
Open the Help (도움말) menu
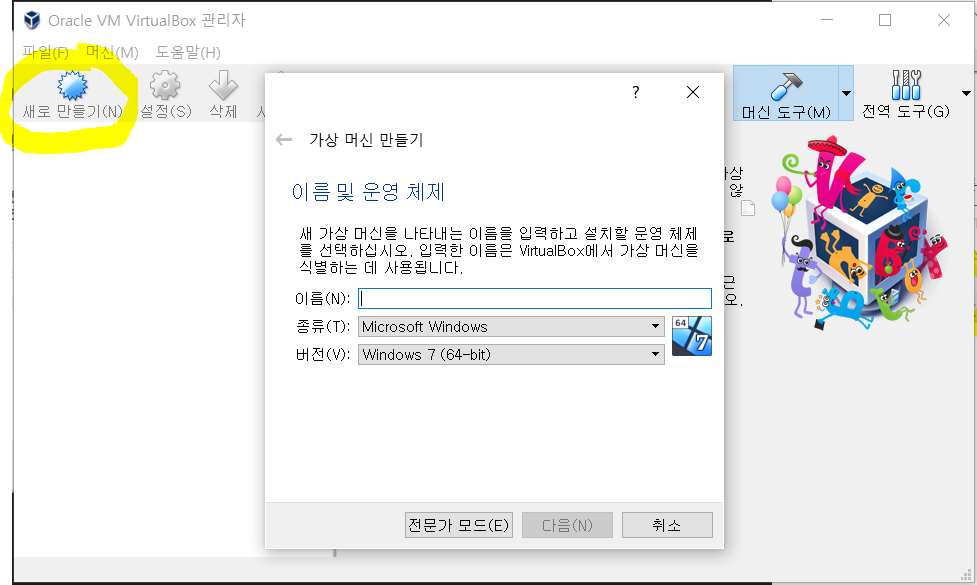click(188, 52)
